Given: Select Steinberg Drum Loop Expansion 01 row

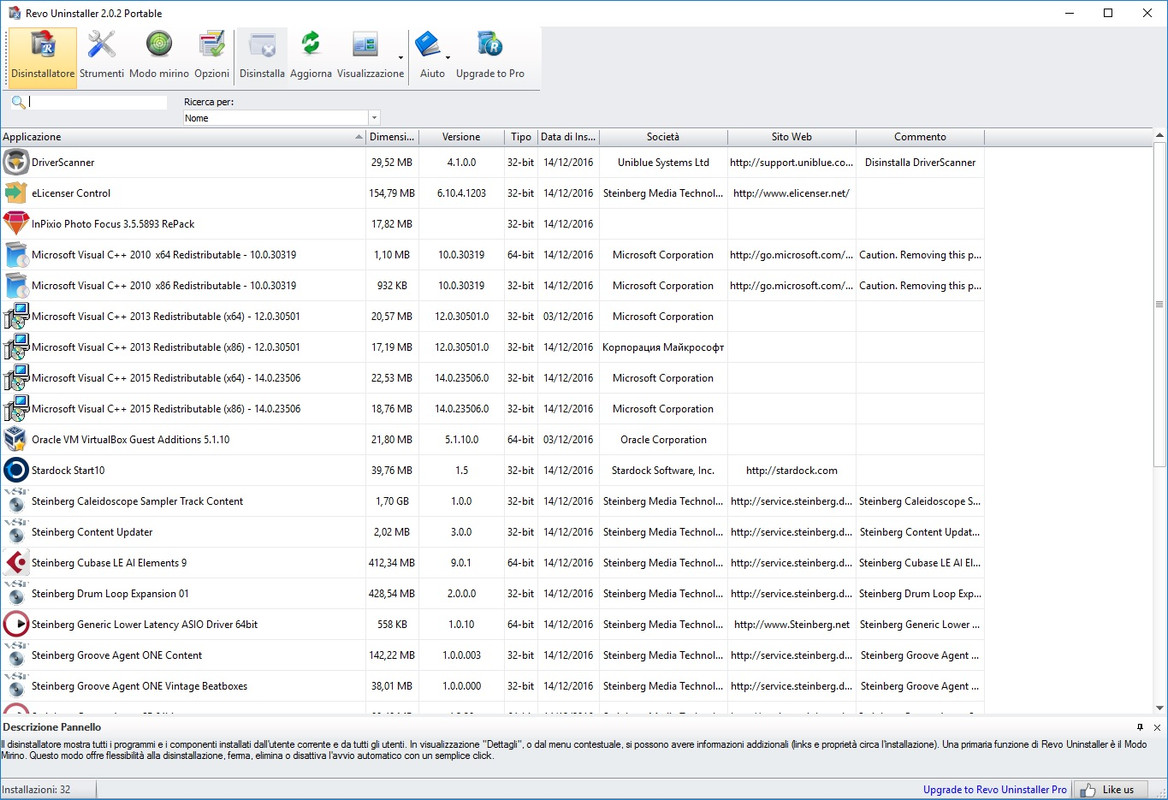Looking at the screenshot, I should pos(492,594).
